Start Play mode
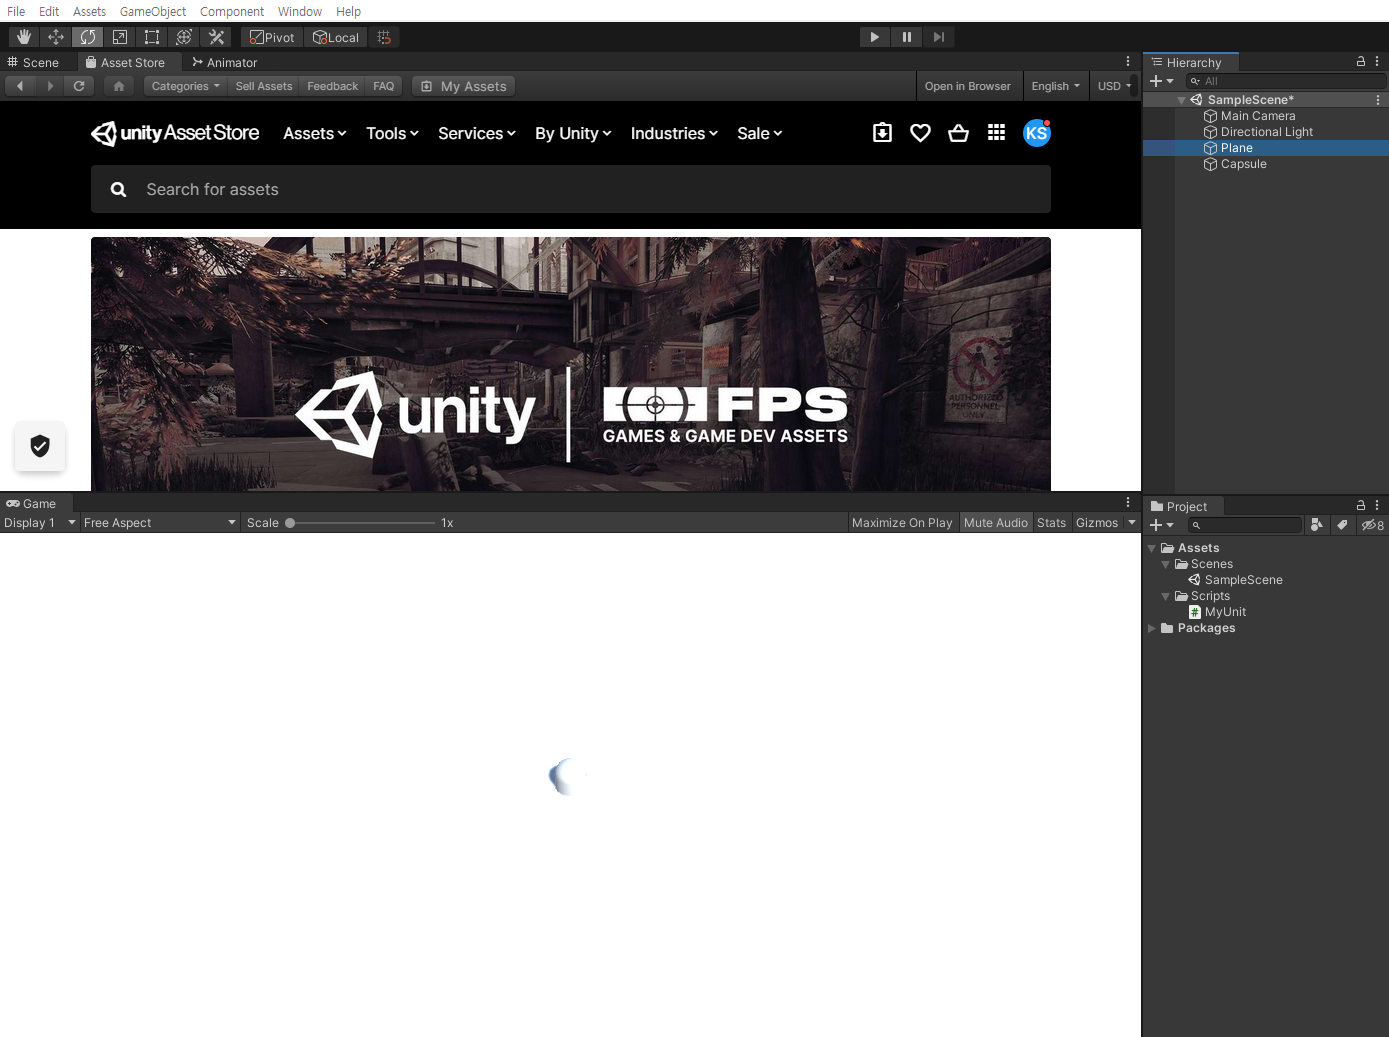This screenshot has width=1389, height=1037. point(875,37)
